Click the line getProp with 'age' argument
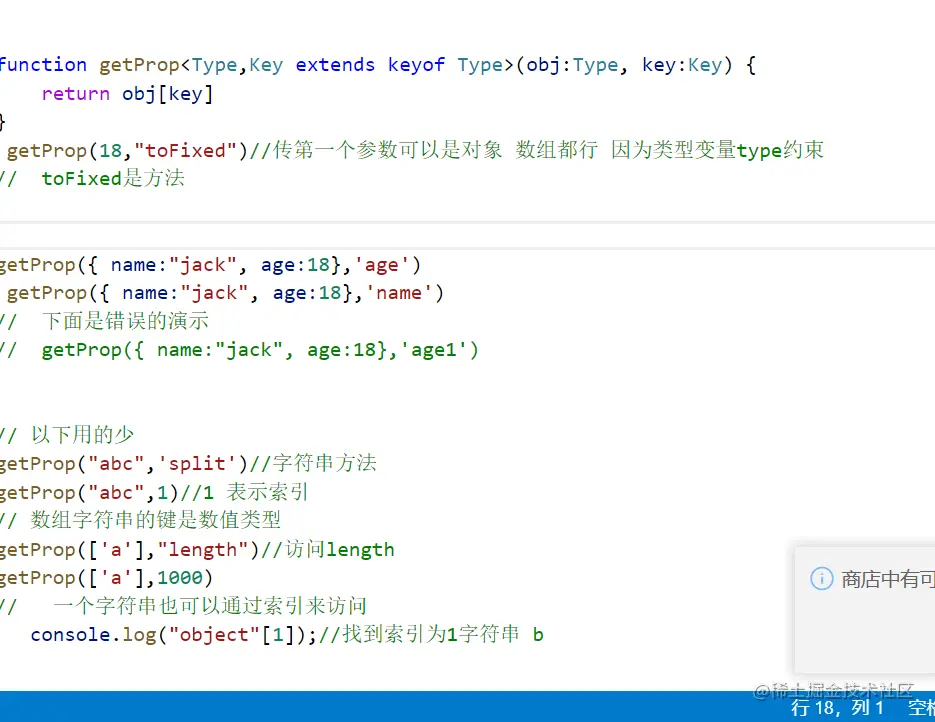The height and width of the screenshot is (722, 935). click(x=210, y=264)
